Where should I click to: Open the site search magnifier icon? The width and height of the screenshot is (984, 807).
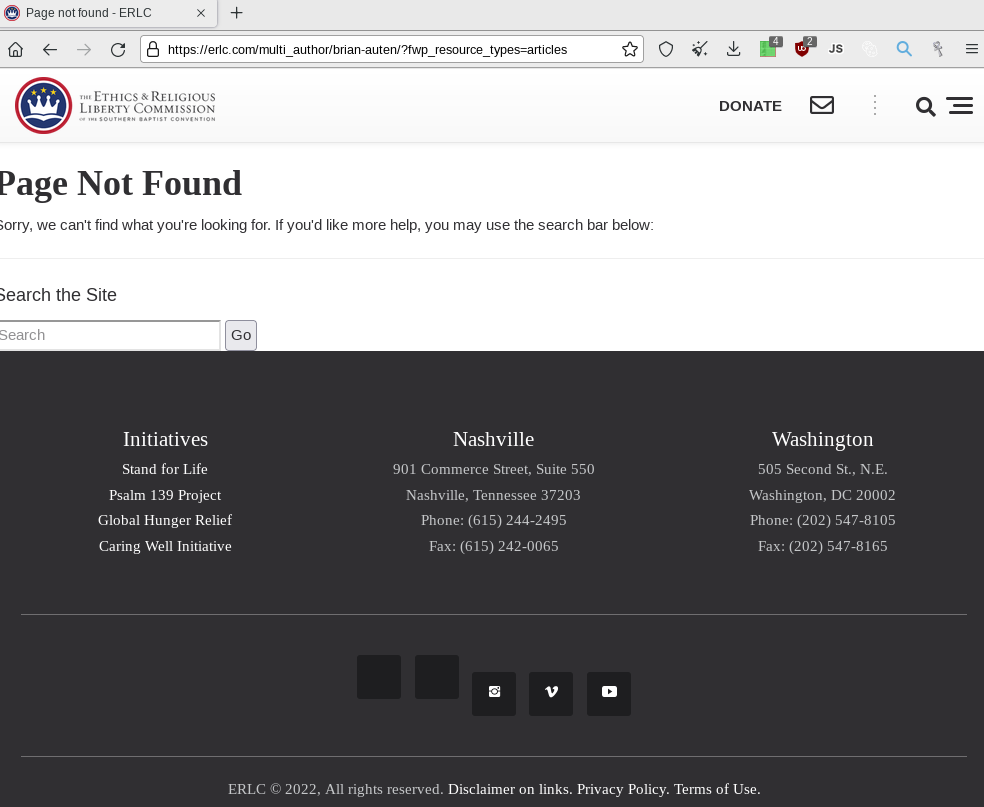pyautogui.click(x=926, y=107)
